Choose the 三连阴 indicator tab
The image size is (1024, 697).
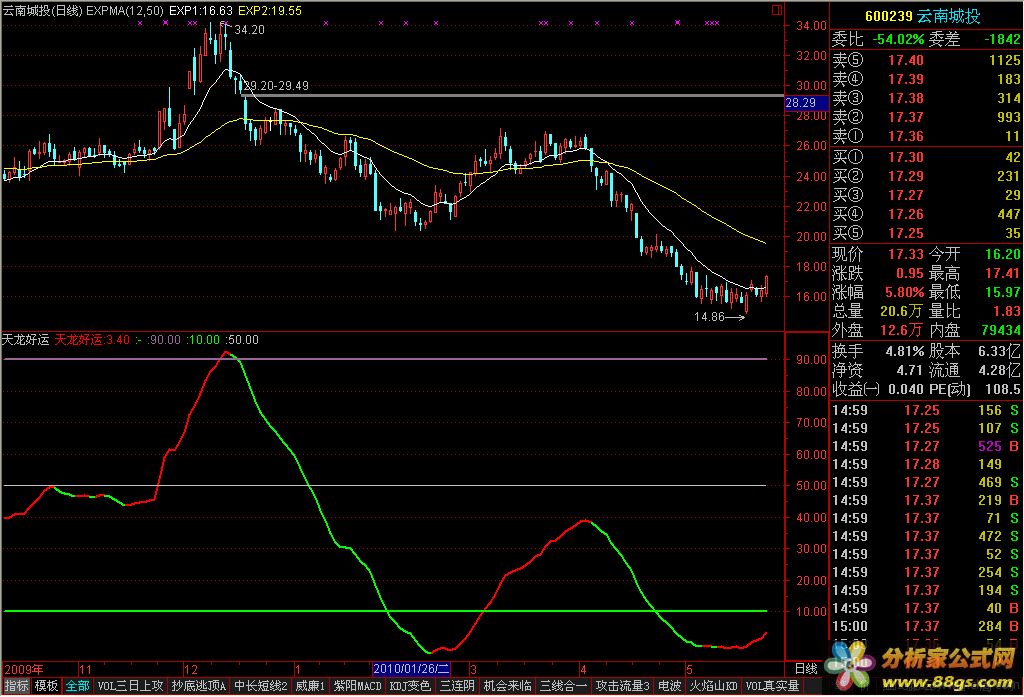pos(456,685)
